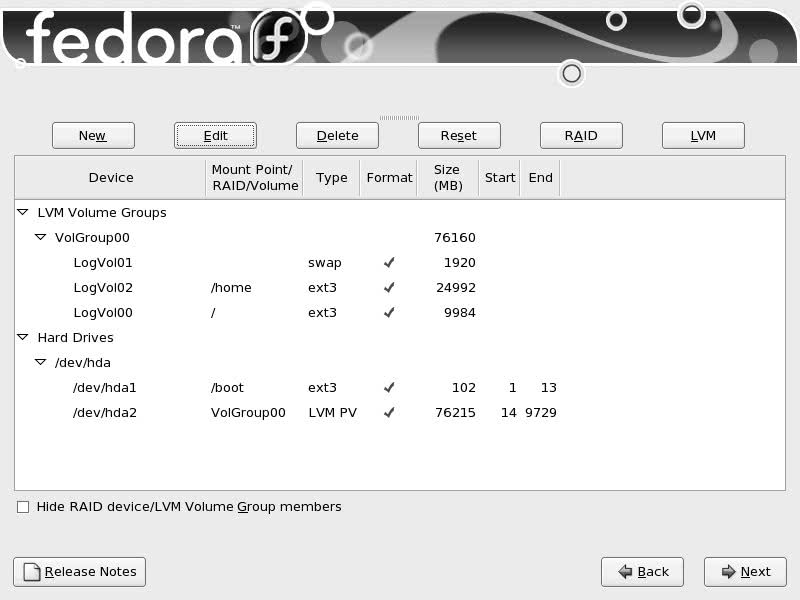Viewport: 800px width, 600px height.
Task: Click the 9984 size value
Action: [460, 313]
